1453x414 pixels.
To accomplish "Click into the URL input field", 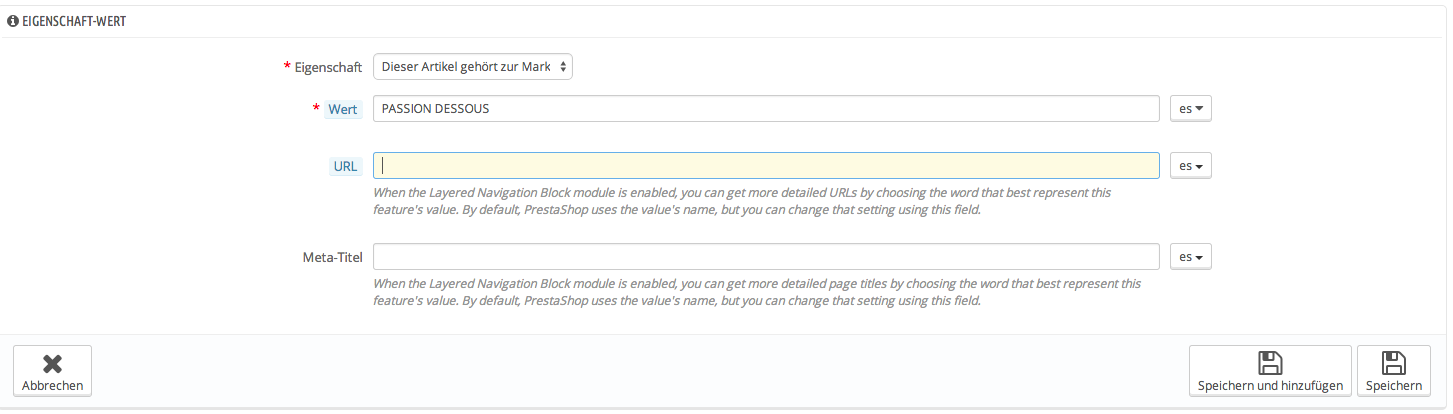I will click(x=765, y=166).
